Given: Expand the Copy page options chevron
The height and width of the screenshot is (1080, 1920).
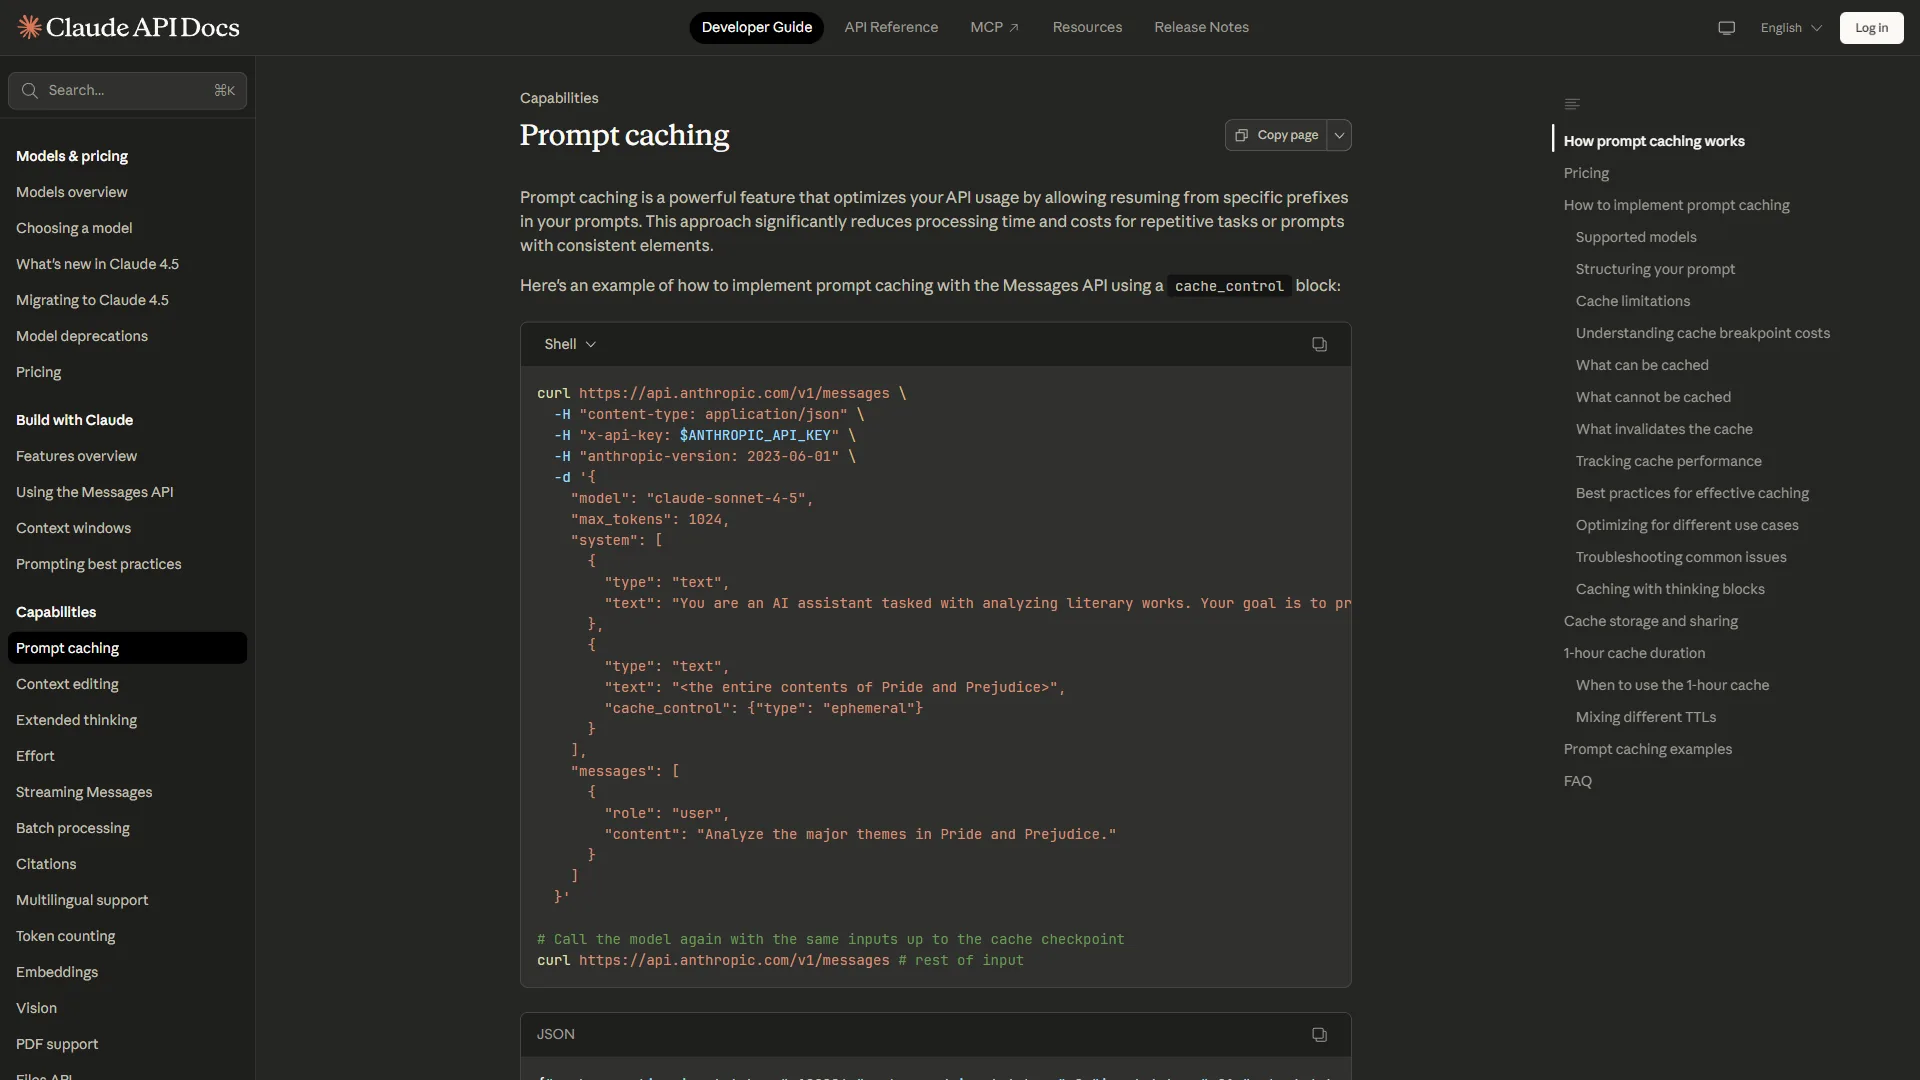Looking at the screenshot, I should [1339, 135].
